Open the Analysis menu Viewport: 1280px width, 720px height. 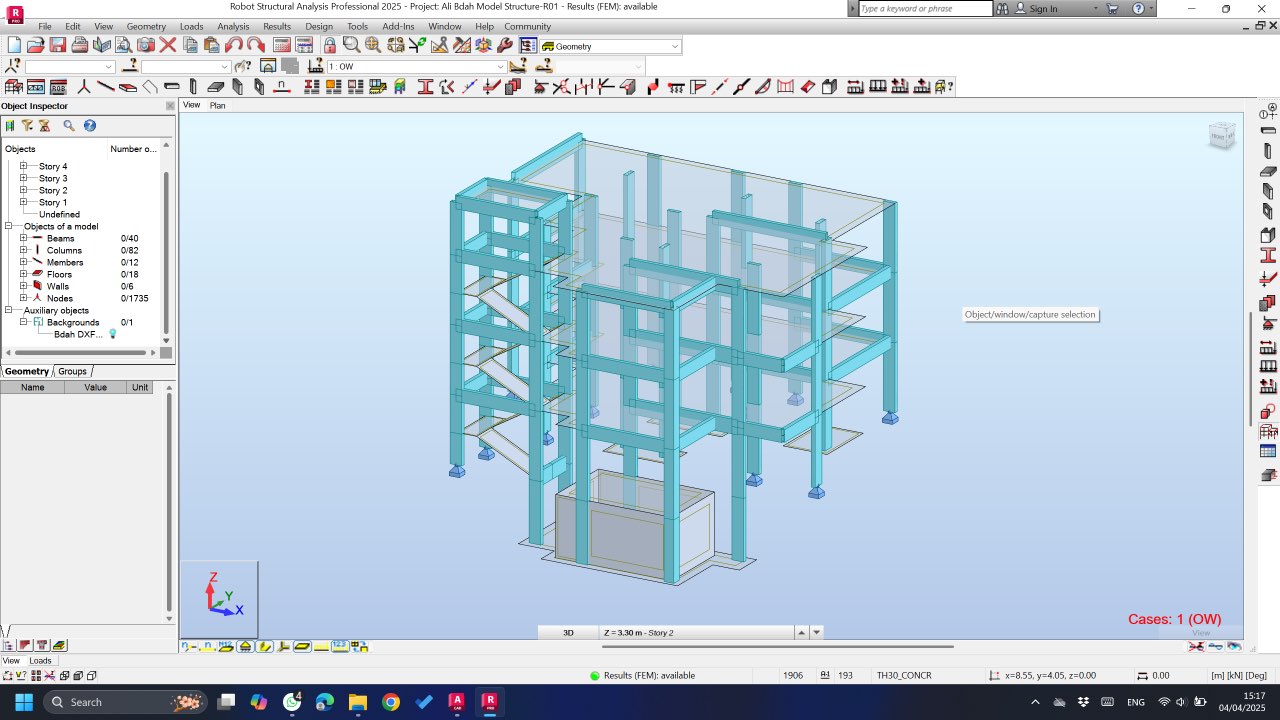(233, 26)
